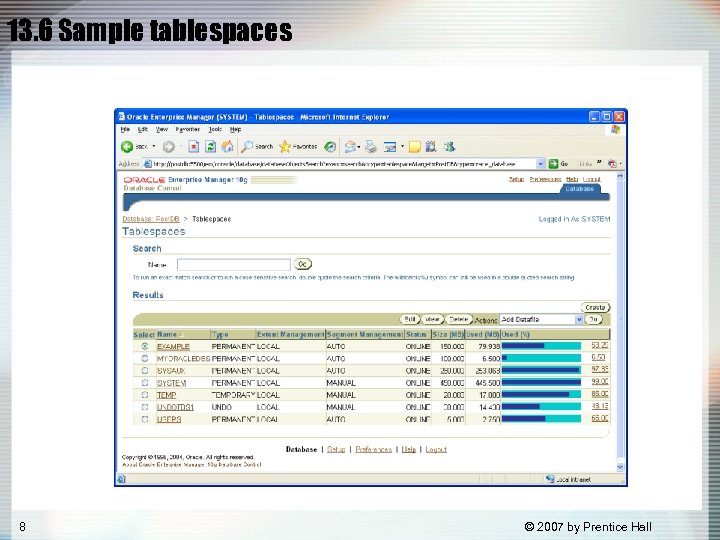
Task: Open the File menu
Action: [125, 129]
